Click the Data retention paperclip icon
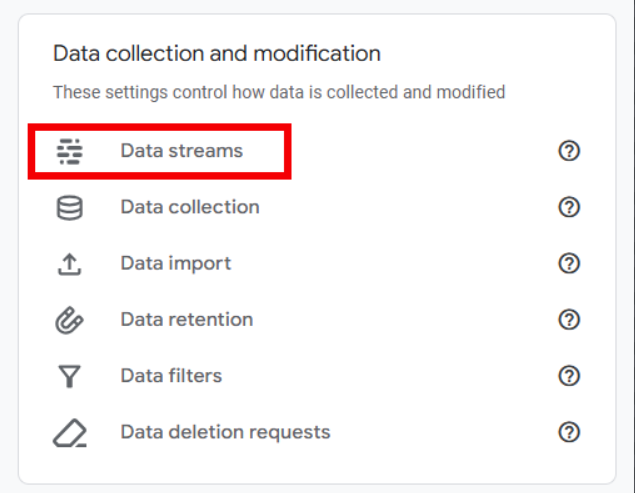Viewport: 635px width, 493px height. click(69, 320)
